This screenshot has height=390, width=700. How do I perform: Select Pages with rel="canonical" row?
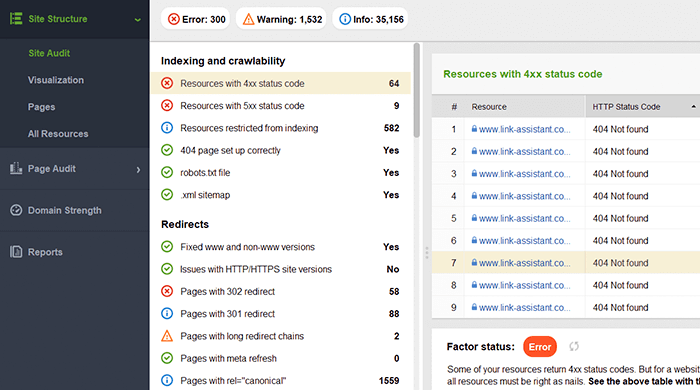[281, 381]
